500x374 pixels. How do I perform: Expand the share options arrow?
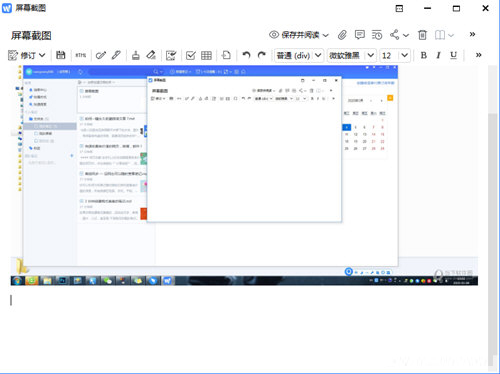pos(406,35)
